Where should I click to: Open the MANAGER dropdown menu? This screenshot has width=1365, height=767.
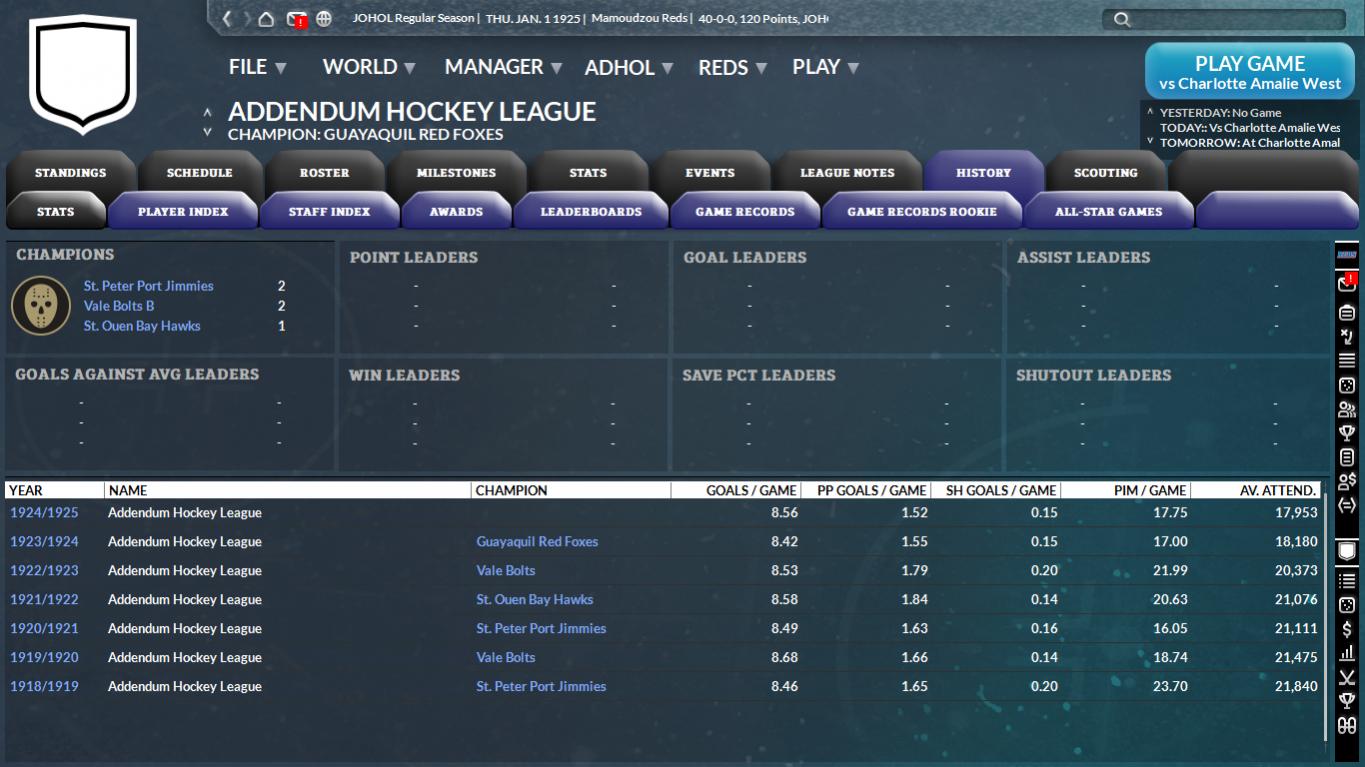point(503,67)
